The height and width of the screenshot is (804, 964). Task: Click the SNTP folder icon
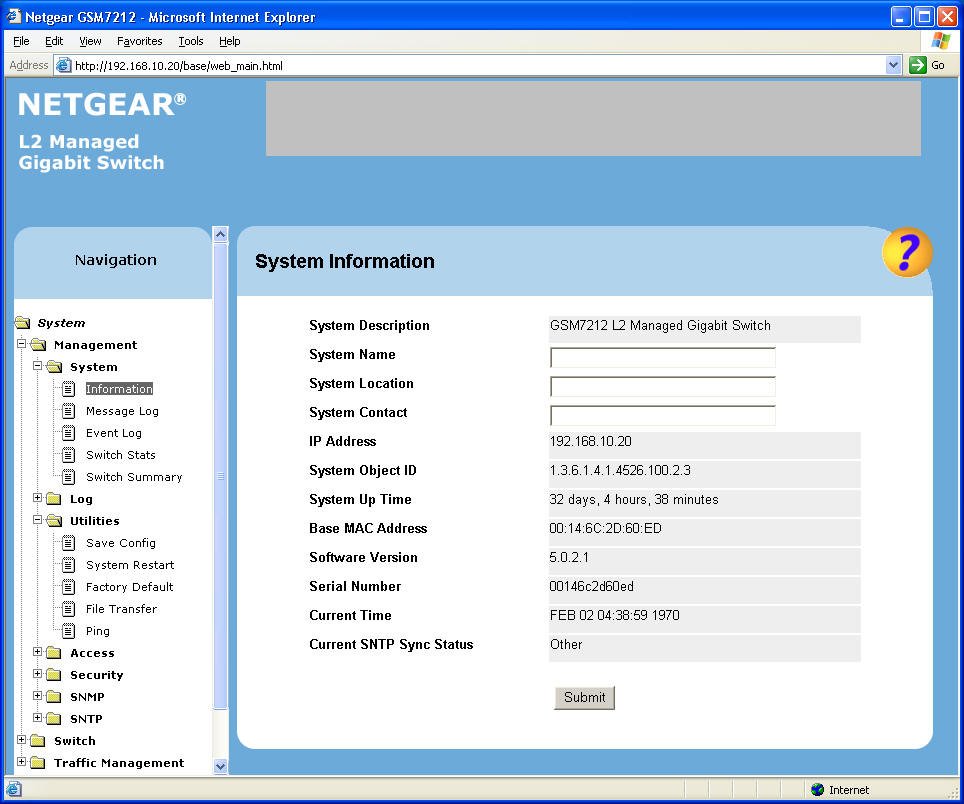point(54,719)
